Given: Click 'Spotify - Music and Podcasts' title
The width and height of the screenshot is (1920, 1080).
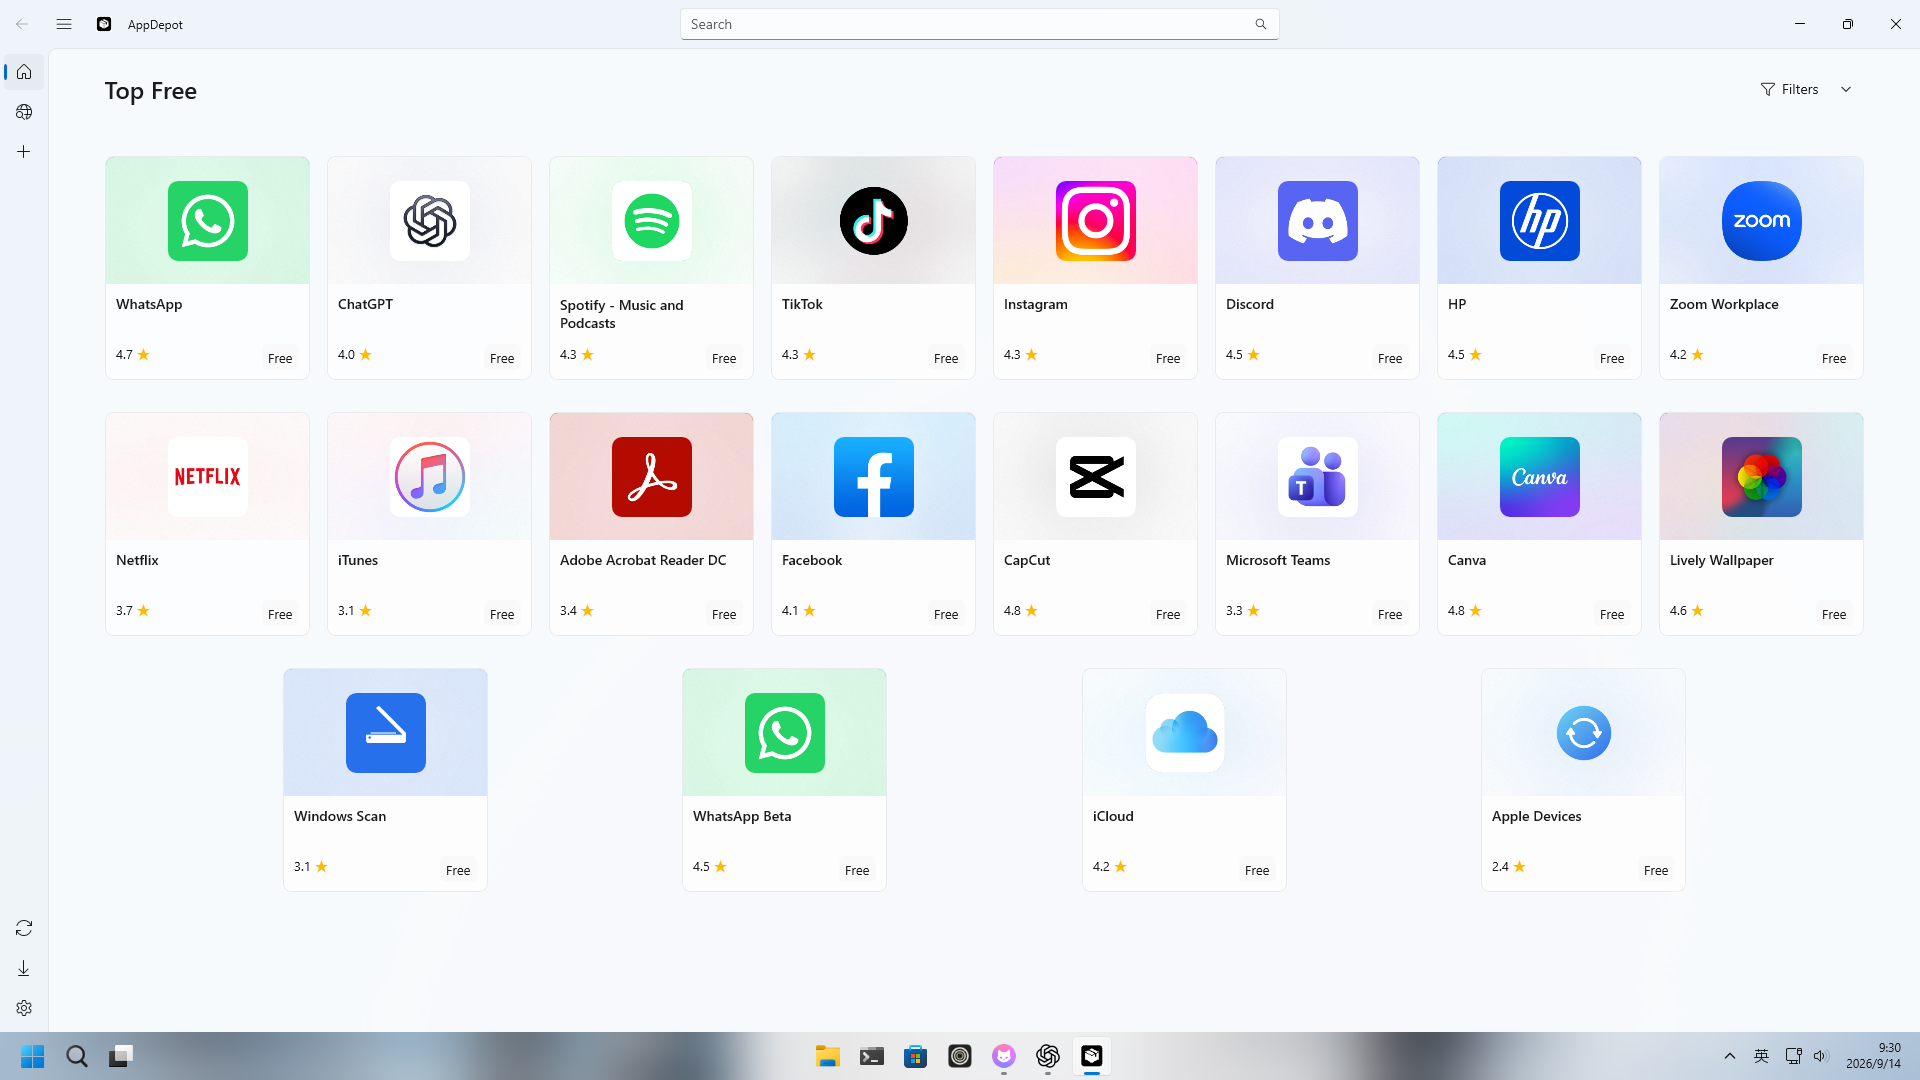Looking at the screenshot, I should (x=622, y=314).
